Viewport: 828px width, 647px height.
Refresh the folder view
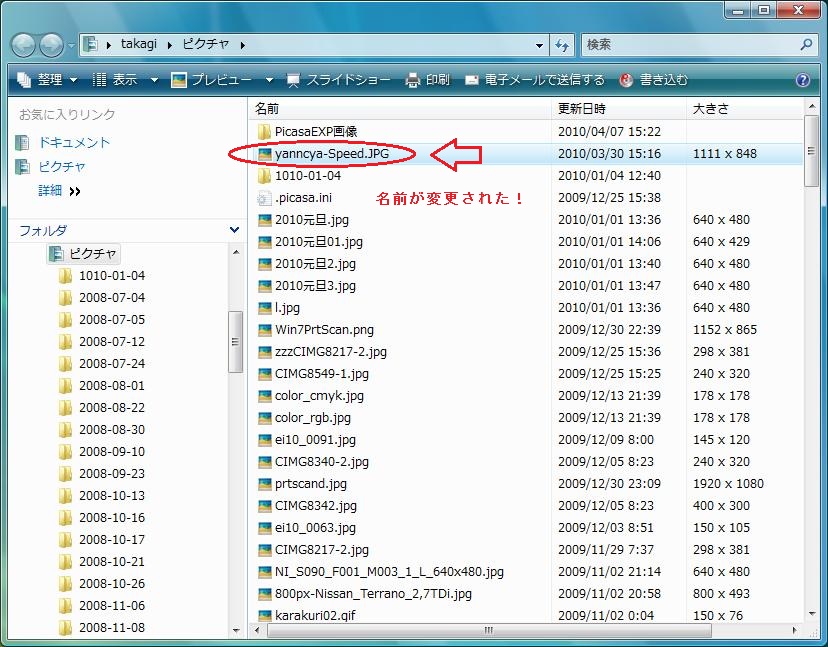562,45
